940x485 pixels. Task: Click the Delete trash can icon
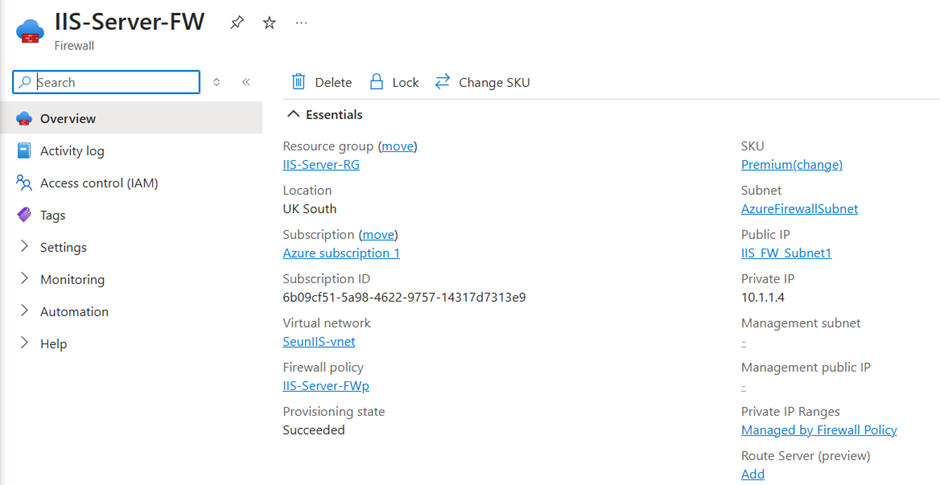pyautogui.click(x=298, y=82)
